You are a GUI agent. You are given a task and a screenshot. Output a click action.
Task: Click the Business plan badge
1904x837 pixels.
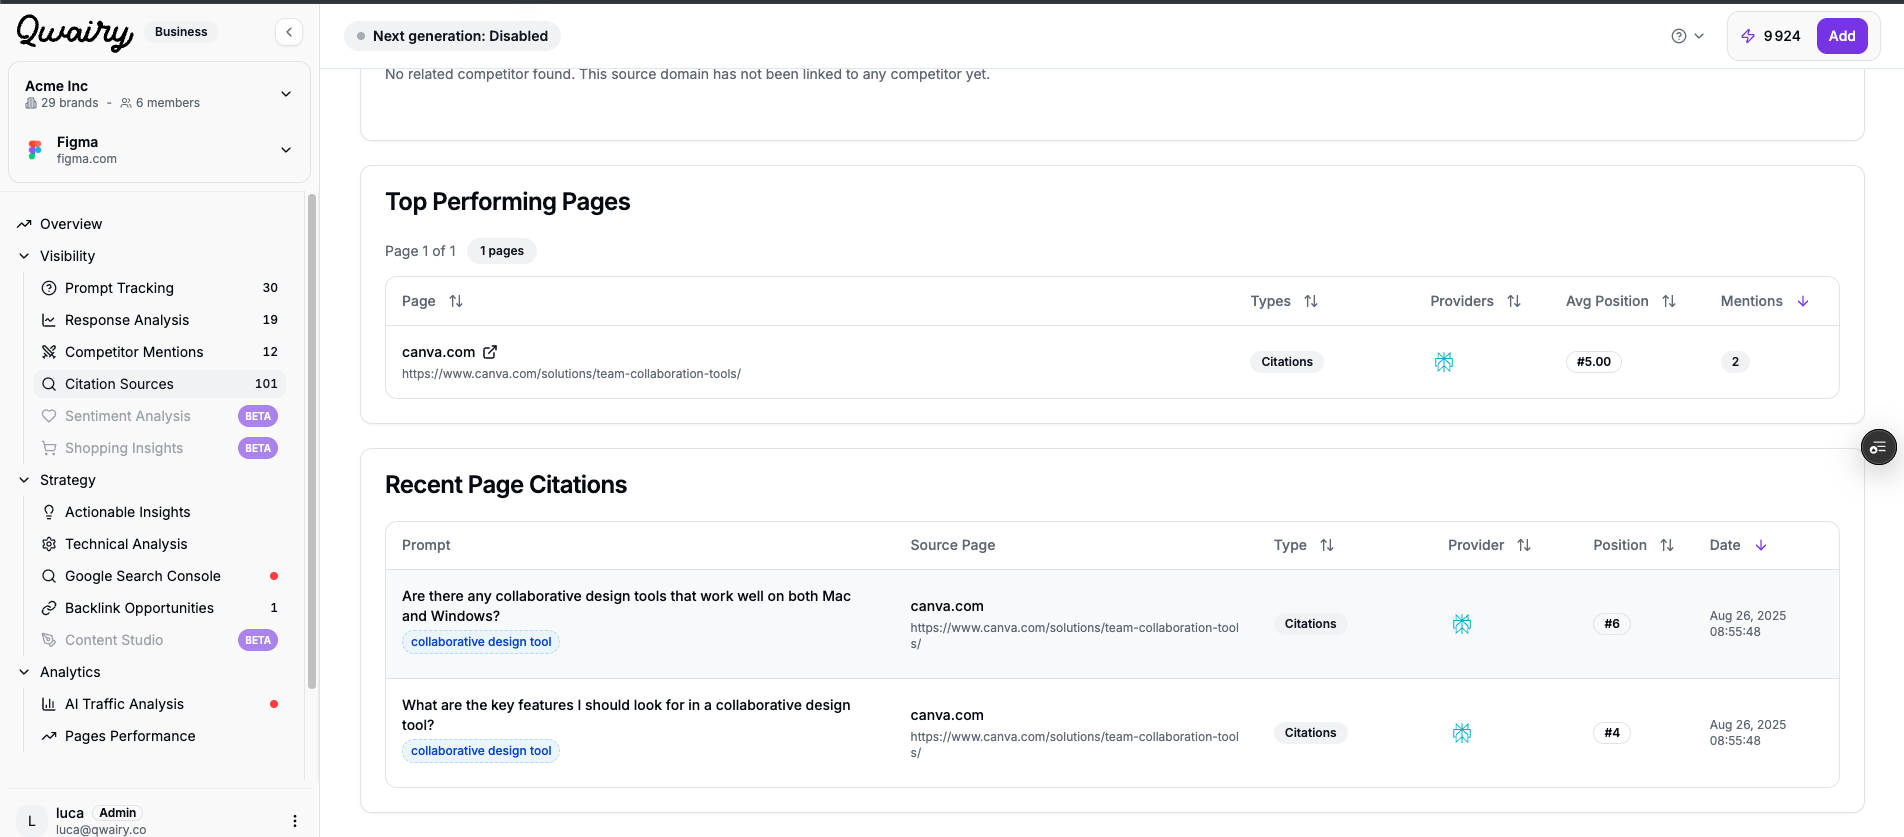click(181, 32)
